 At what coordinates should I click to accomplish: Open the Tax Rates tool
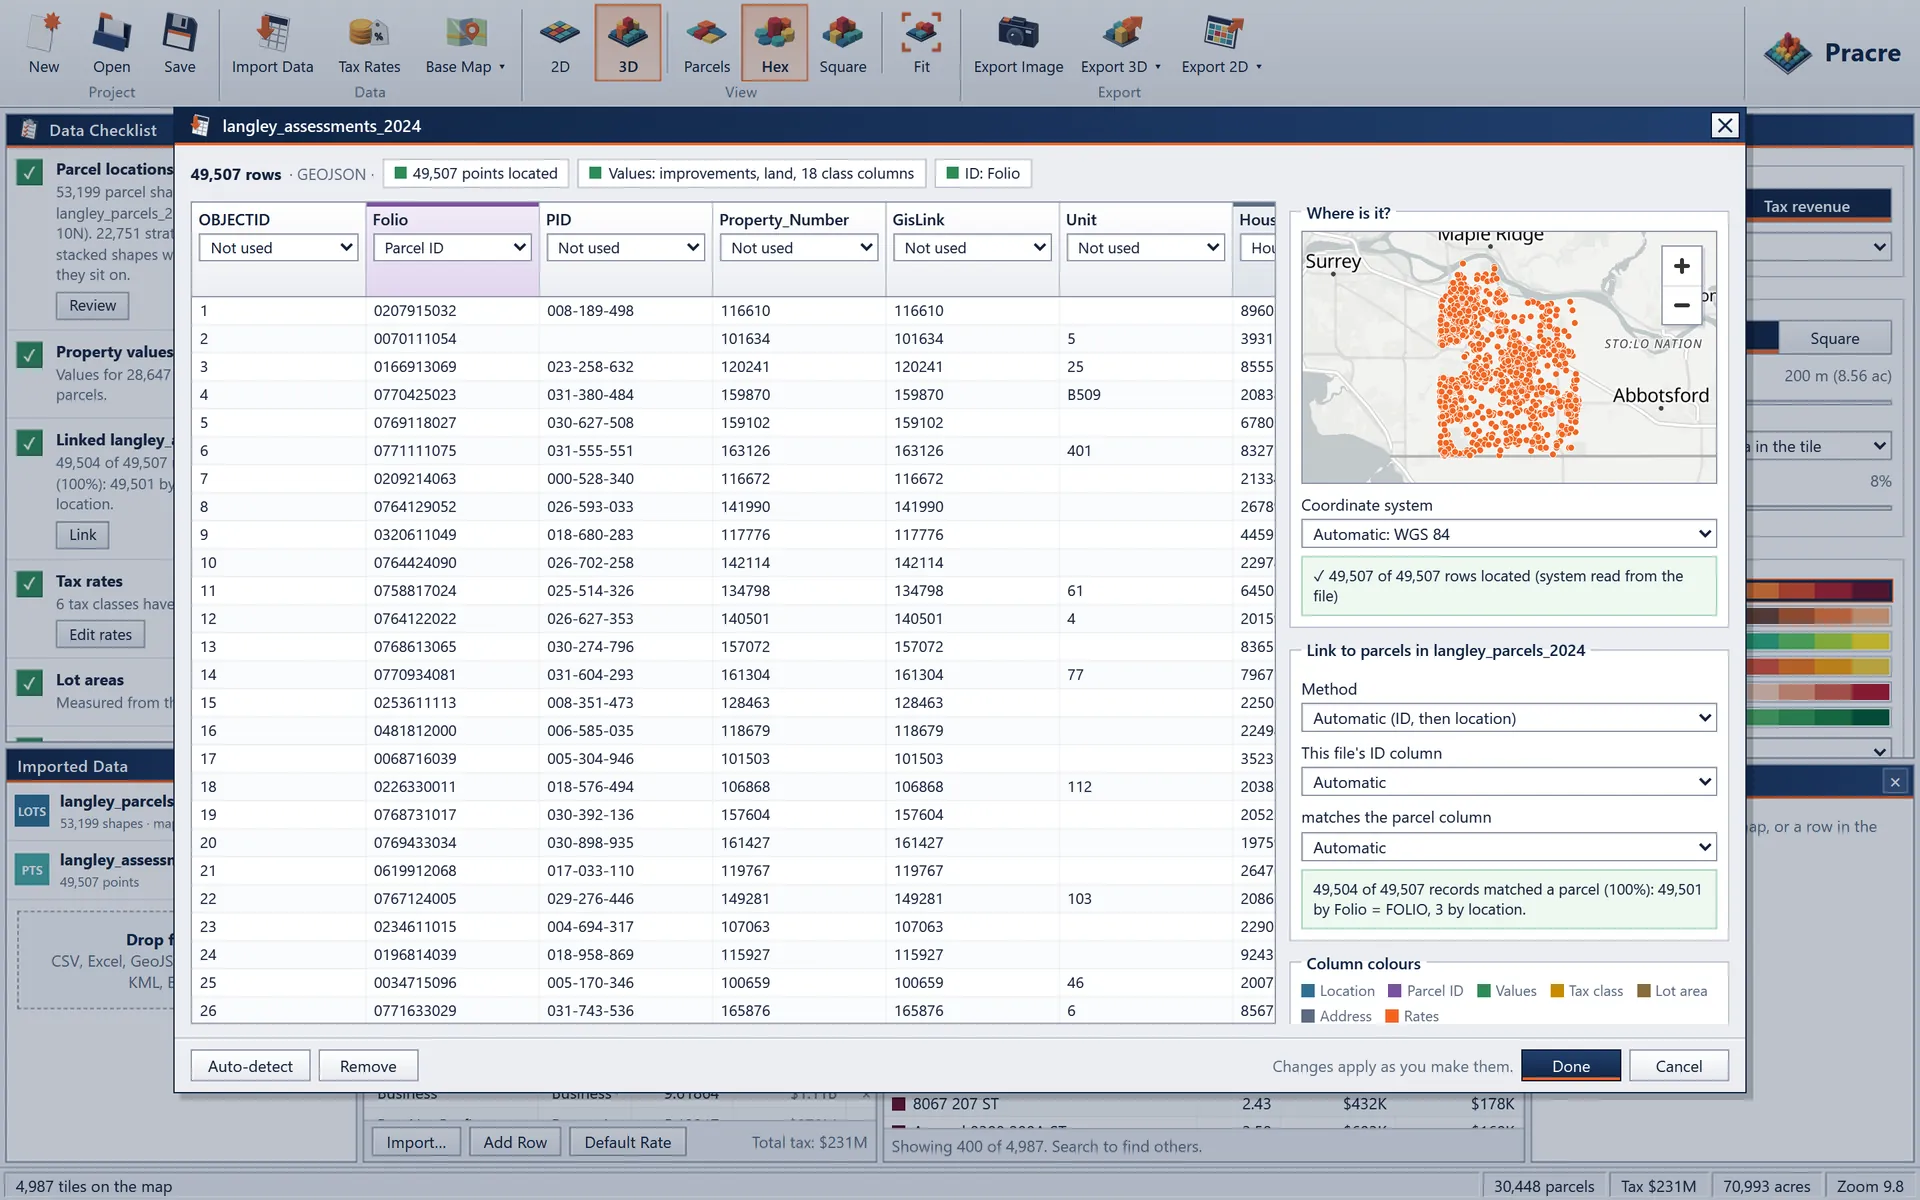(369, 33)
